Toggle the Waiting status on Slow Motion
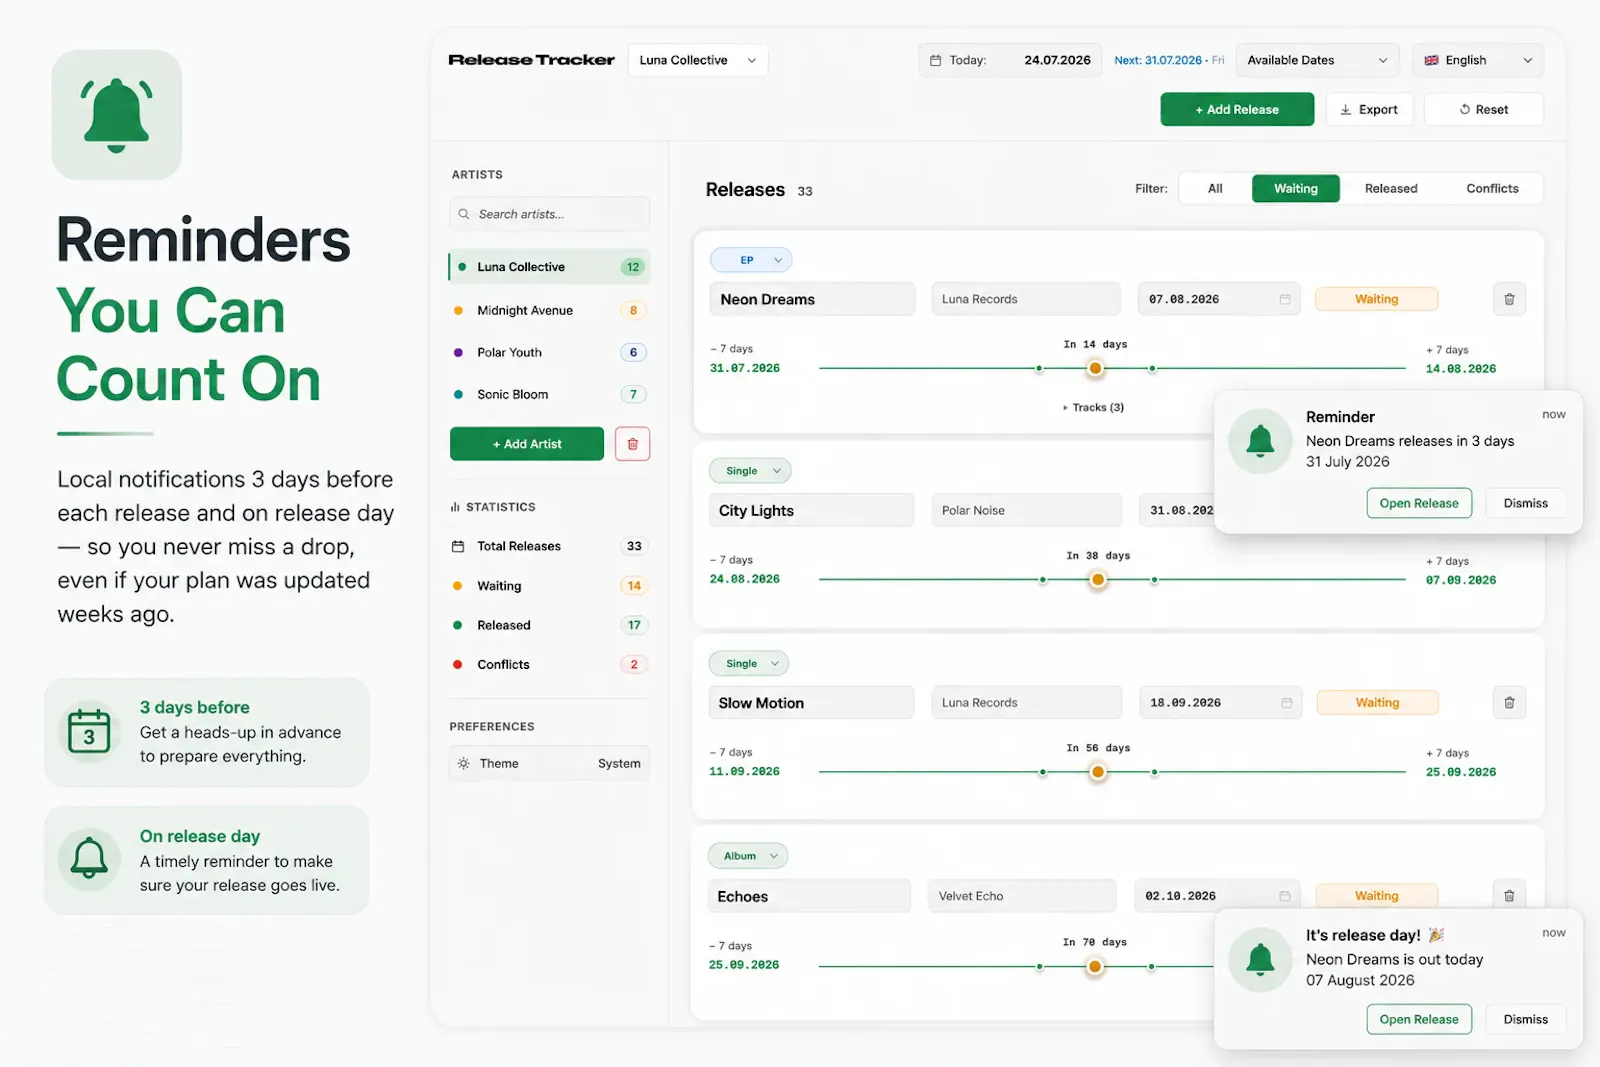This screenshot has width=1600, height=1067. 1377,703
